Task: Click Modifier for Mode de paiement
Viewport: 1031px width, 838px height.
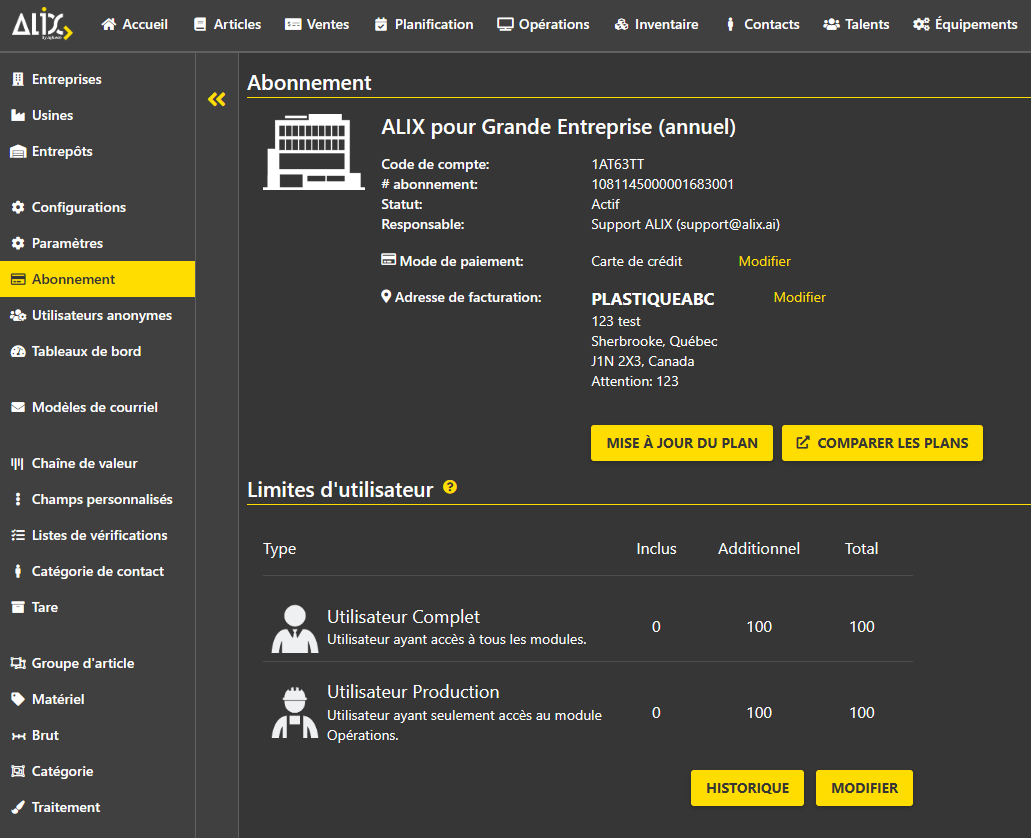Action: tap(764, 261)
